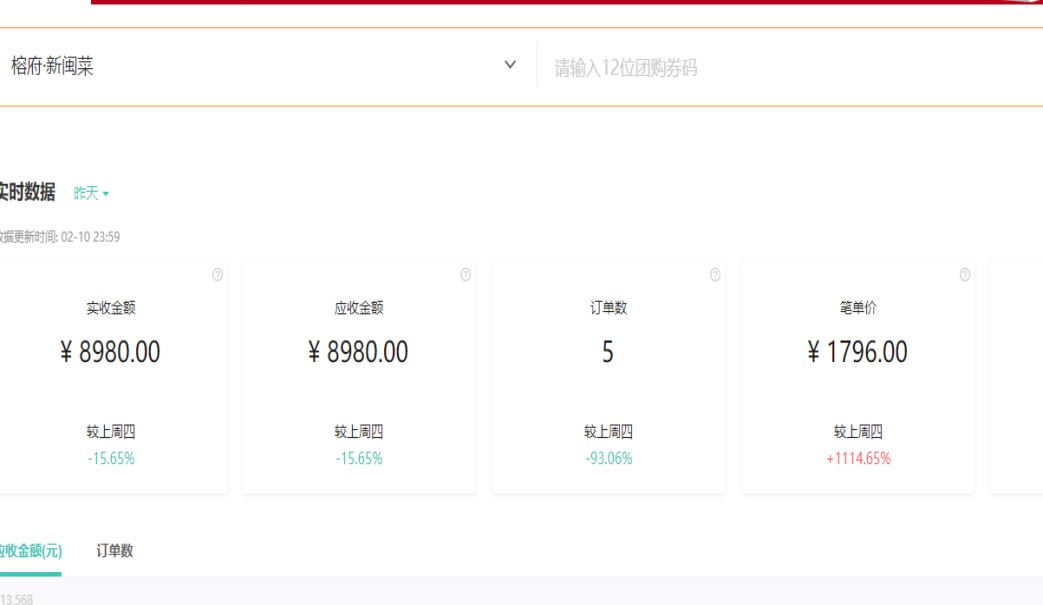This screenshot has width=1043, height=605.
Task: Click the 实时数据 section heading
Action: click(x=26, y=192)
